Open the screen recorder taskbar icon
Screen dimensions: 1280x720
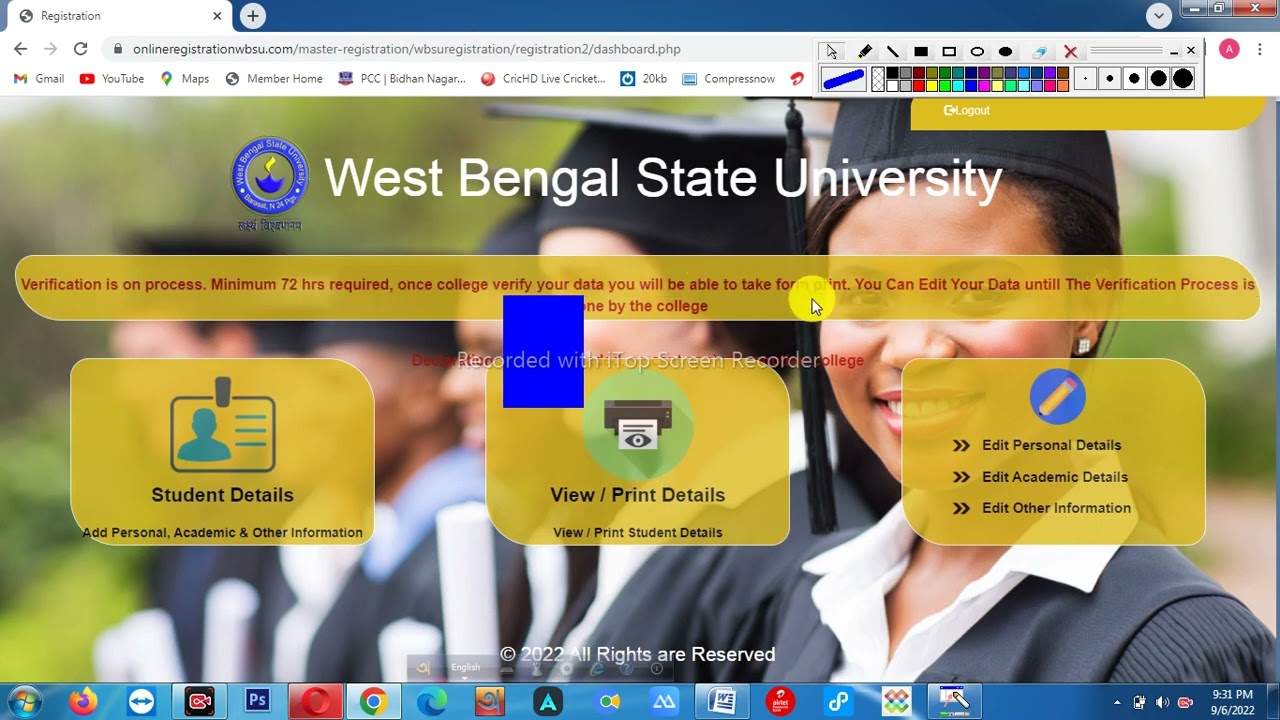(x=200, y=702)
